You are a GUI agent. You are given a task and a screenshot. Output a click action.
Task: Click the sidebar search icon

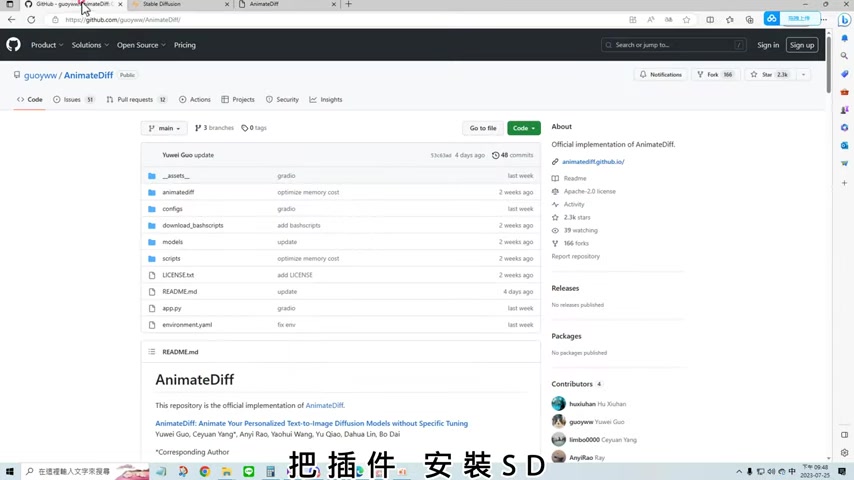[844, 56]
